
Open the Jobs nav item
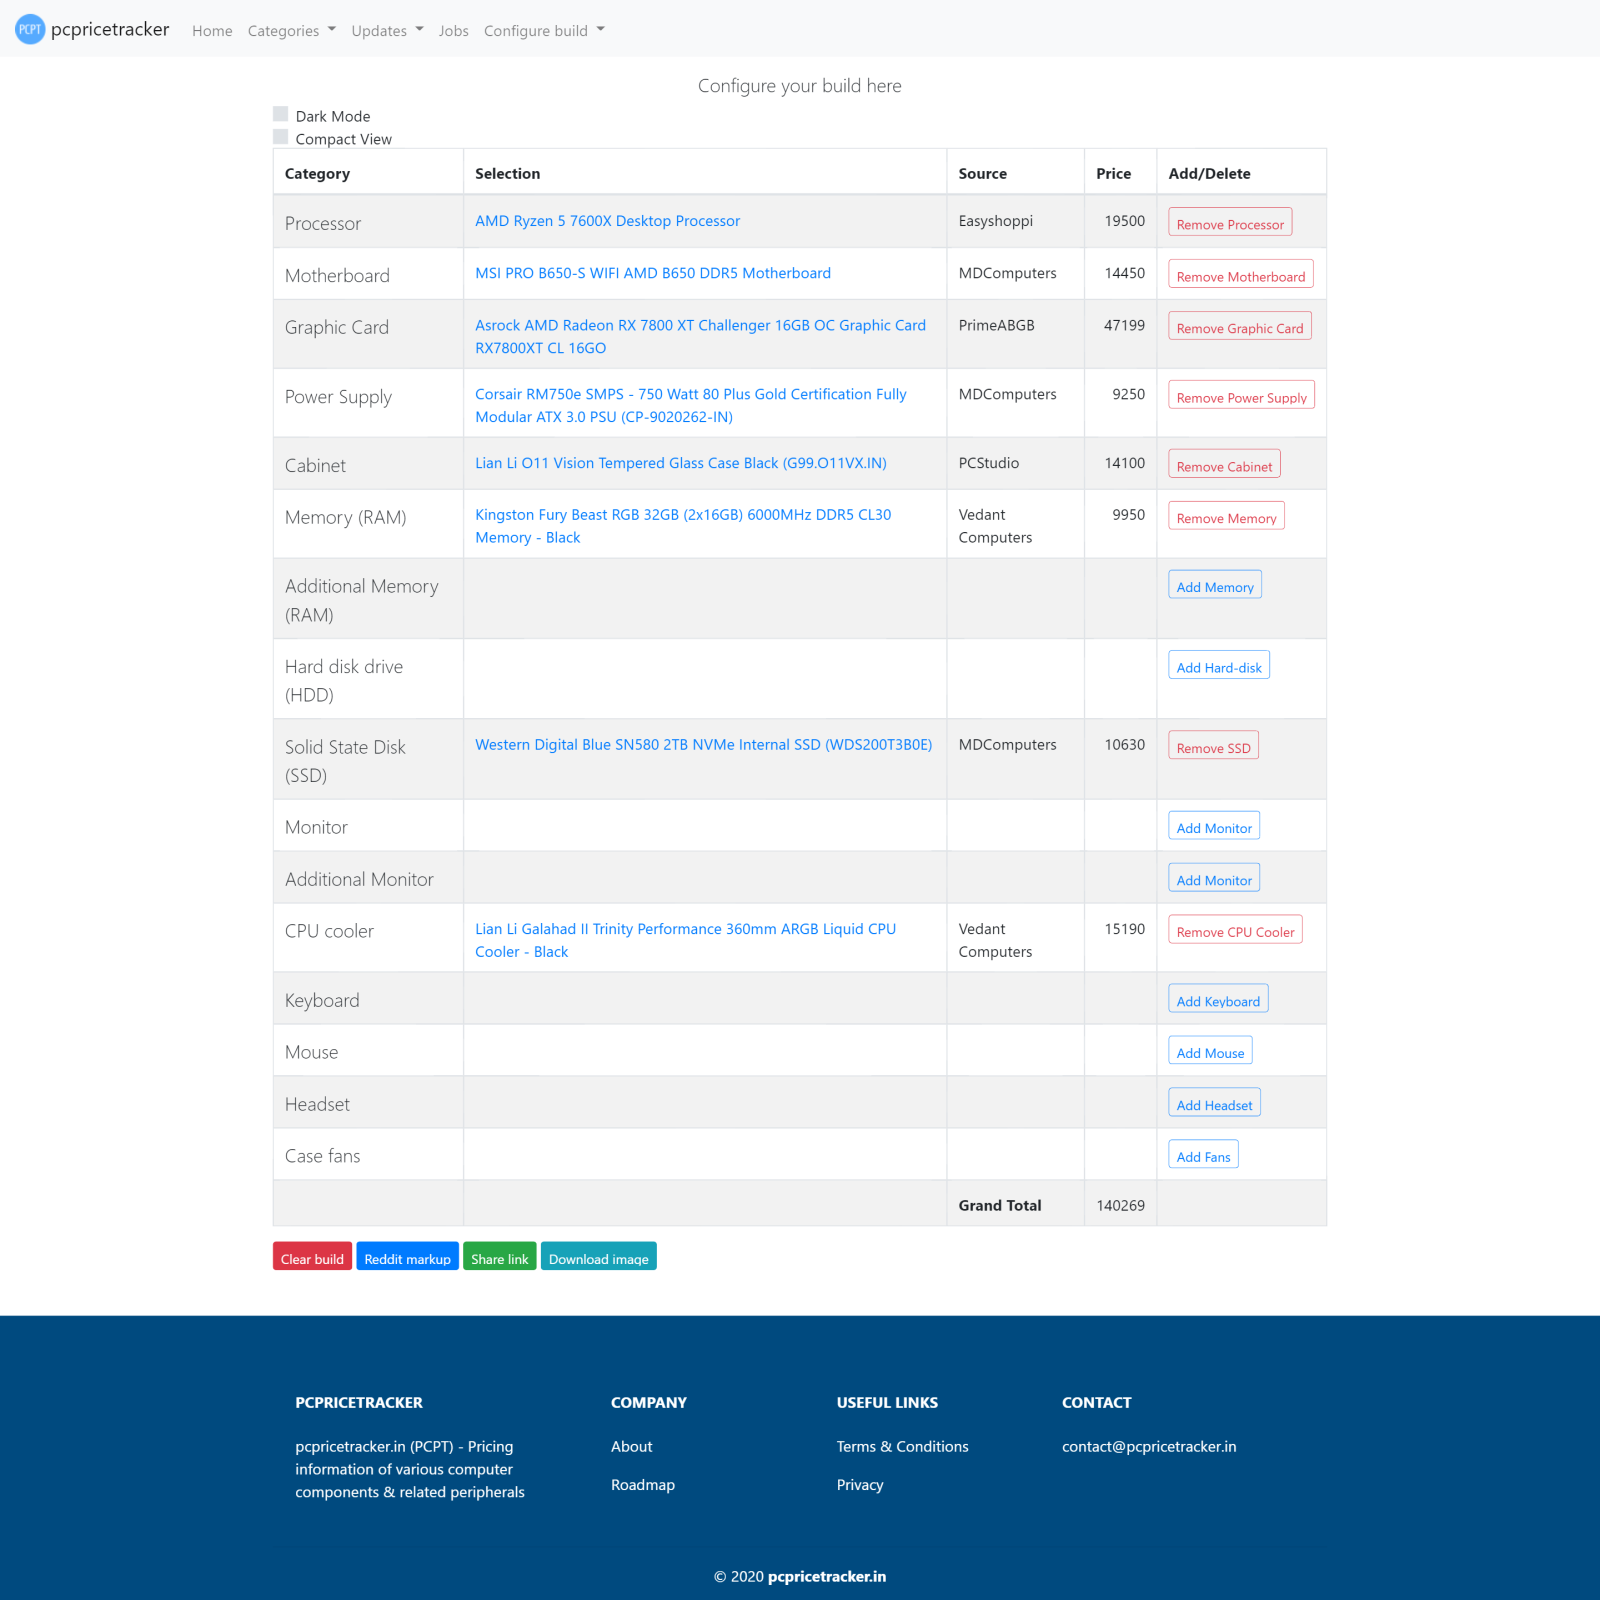(x=453, y=31)
